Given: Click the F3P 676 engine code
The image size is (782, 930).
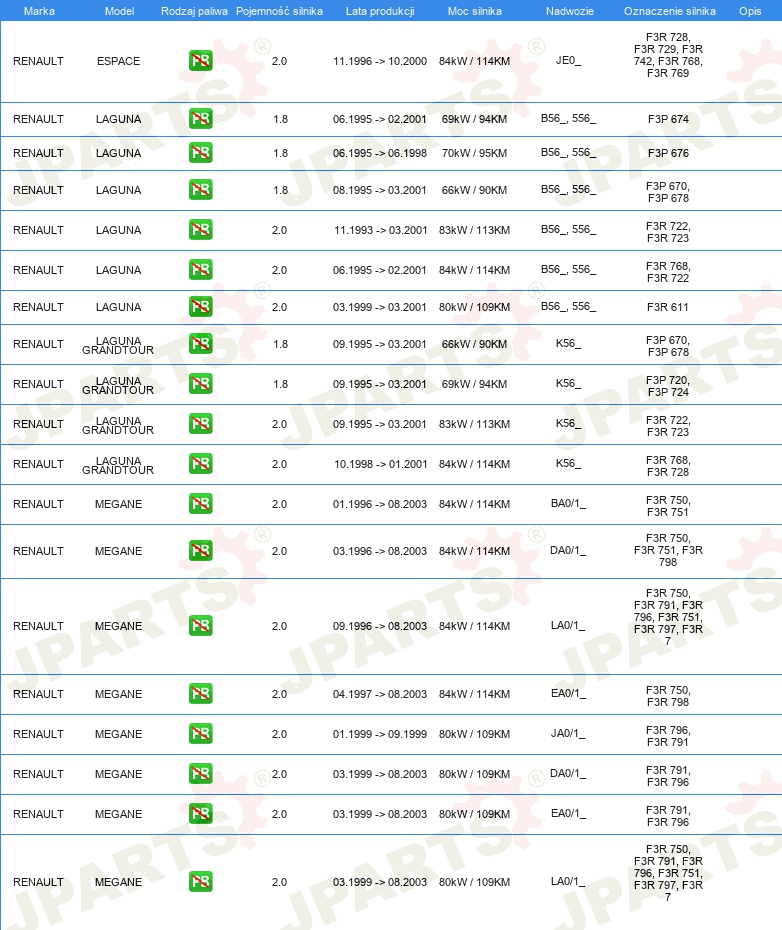Looking at the screenshot, I should click(x=668, y=153).
